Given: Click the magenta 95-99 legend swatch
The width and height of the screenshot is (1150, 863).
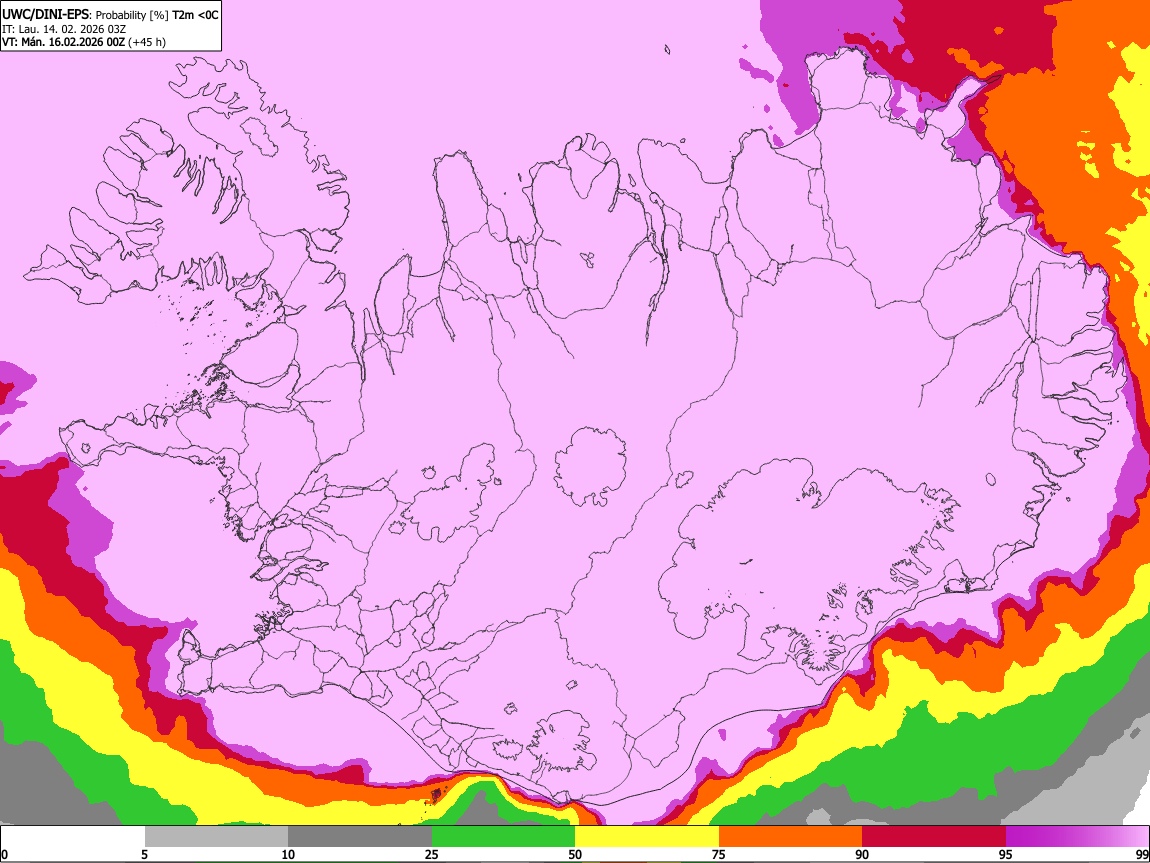Looking at the screenshot, I should [x=1077, y=837].
